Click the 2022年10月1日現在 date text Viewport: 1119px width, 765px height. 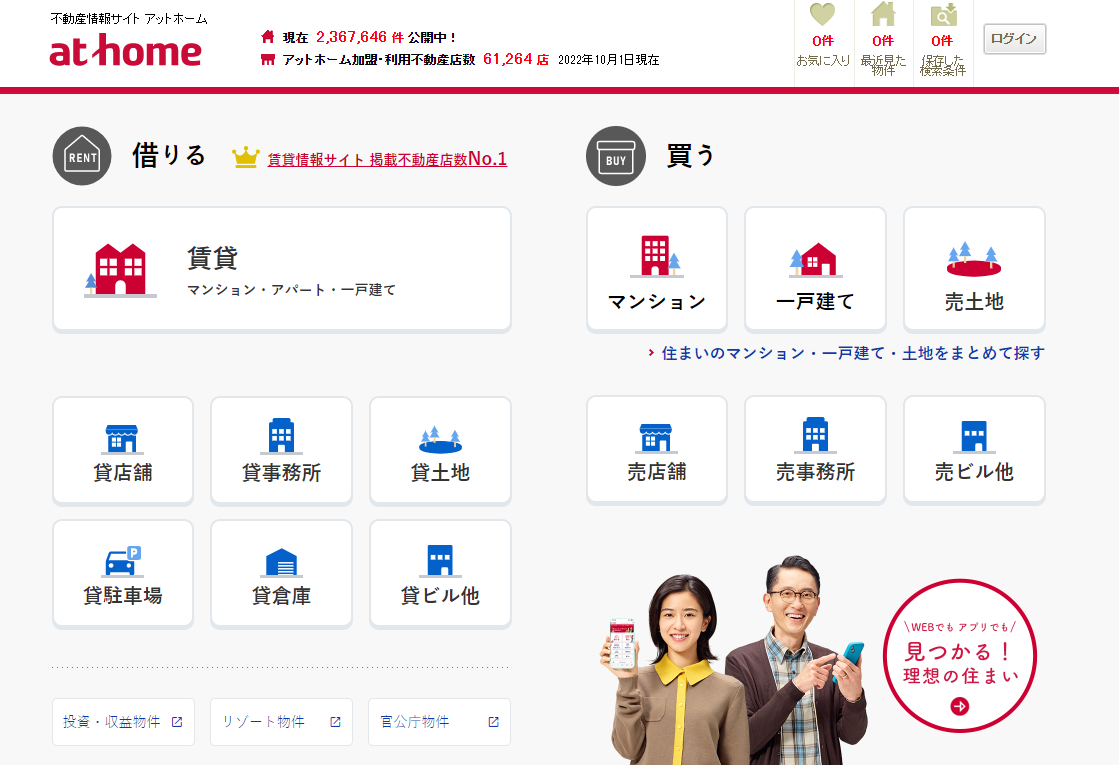[609, 60]
